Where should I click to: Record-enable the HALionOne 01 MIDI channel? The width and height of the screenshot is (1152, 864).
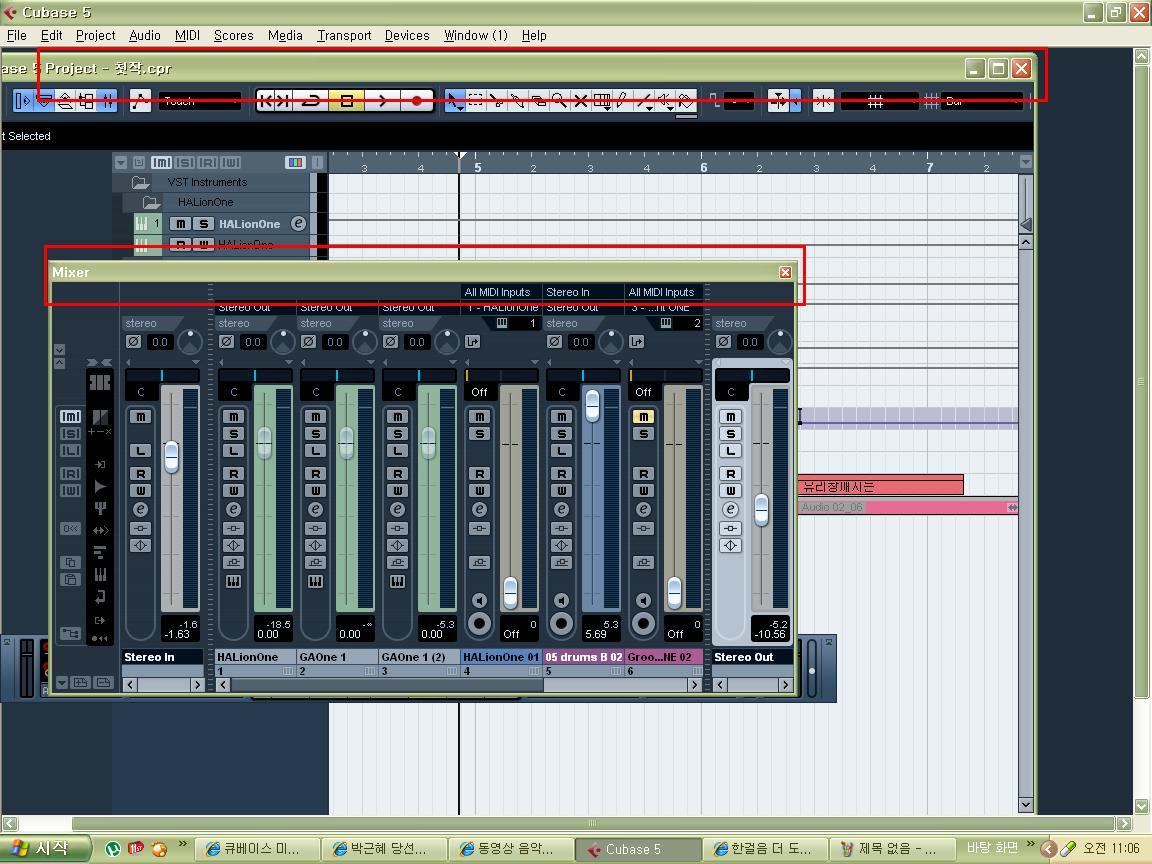(x=480, y=624)
